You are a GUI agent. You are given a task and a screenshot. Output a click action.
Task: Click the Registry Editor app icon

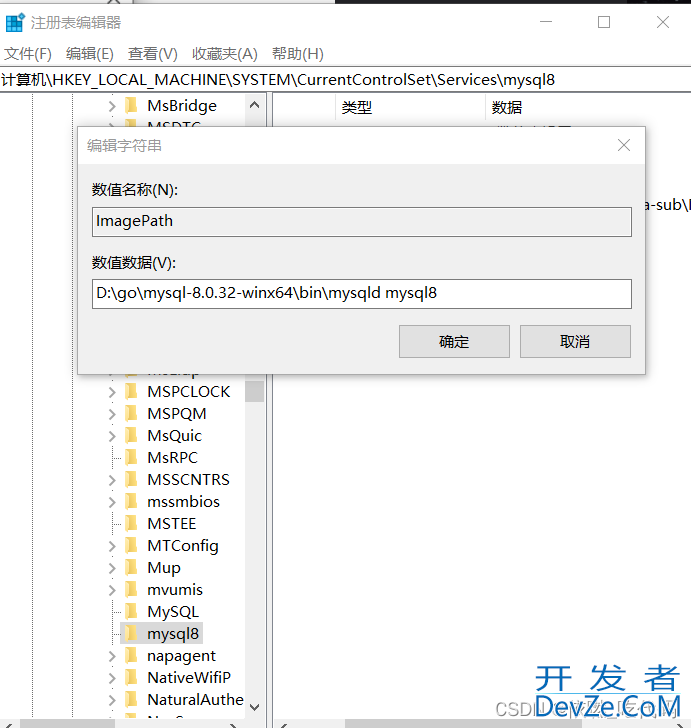pos(14,22)
